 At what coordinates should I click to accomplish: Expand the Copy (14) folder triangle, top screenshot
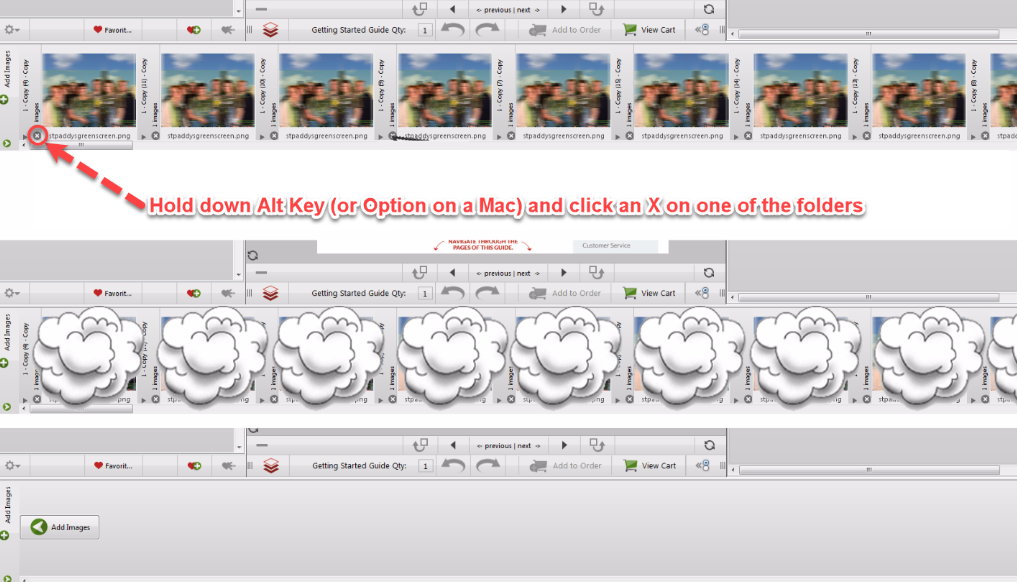click(736, 137)
